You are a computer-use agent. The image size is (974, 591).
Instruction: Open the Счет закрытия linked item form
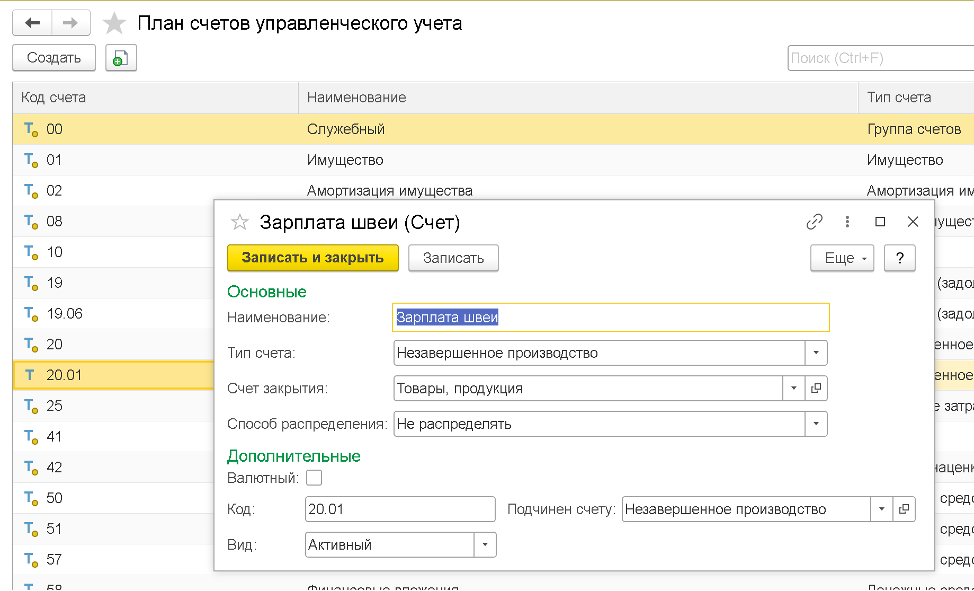click(x=816, y=389)
